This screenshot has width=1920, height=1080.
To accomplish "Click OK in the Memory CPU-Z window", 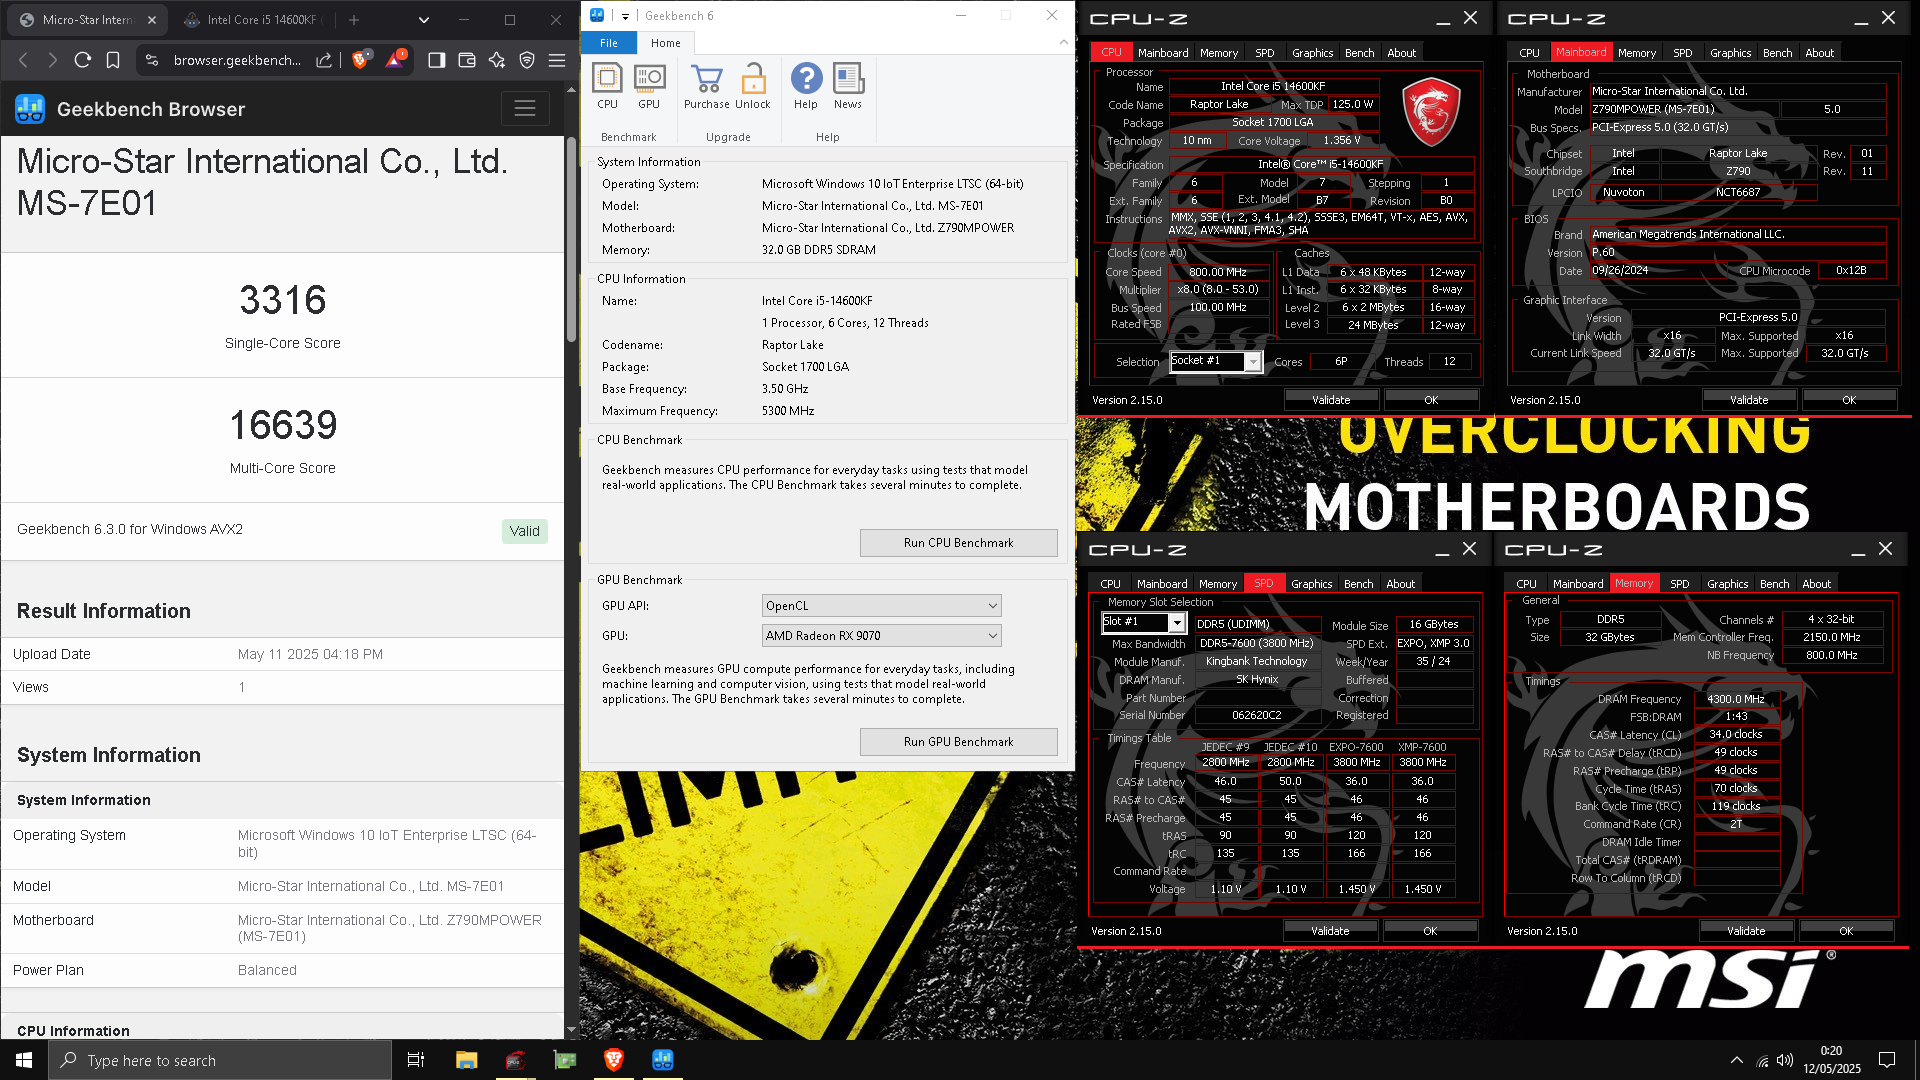I will [x=1845, y=931].
